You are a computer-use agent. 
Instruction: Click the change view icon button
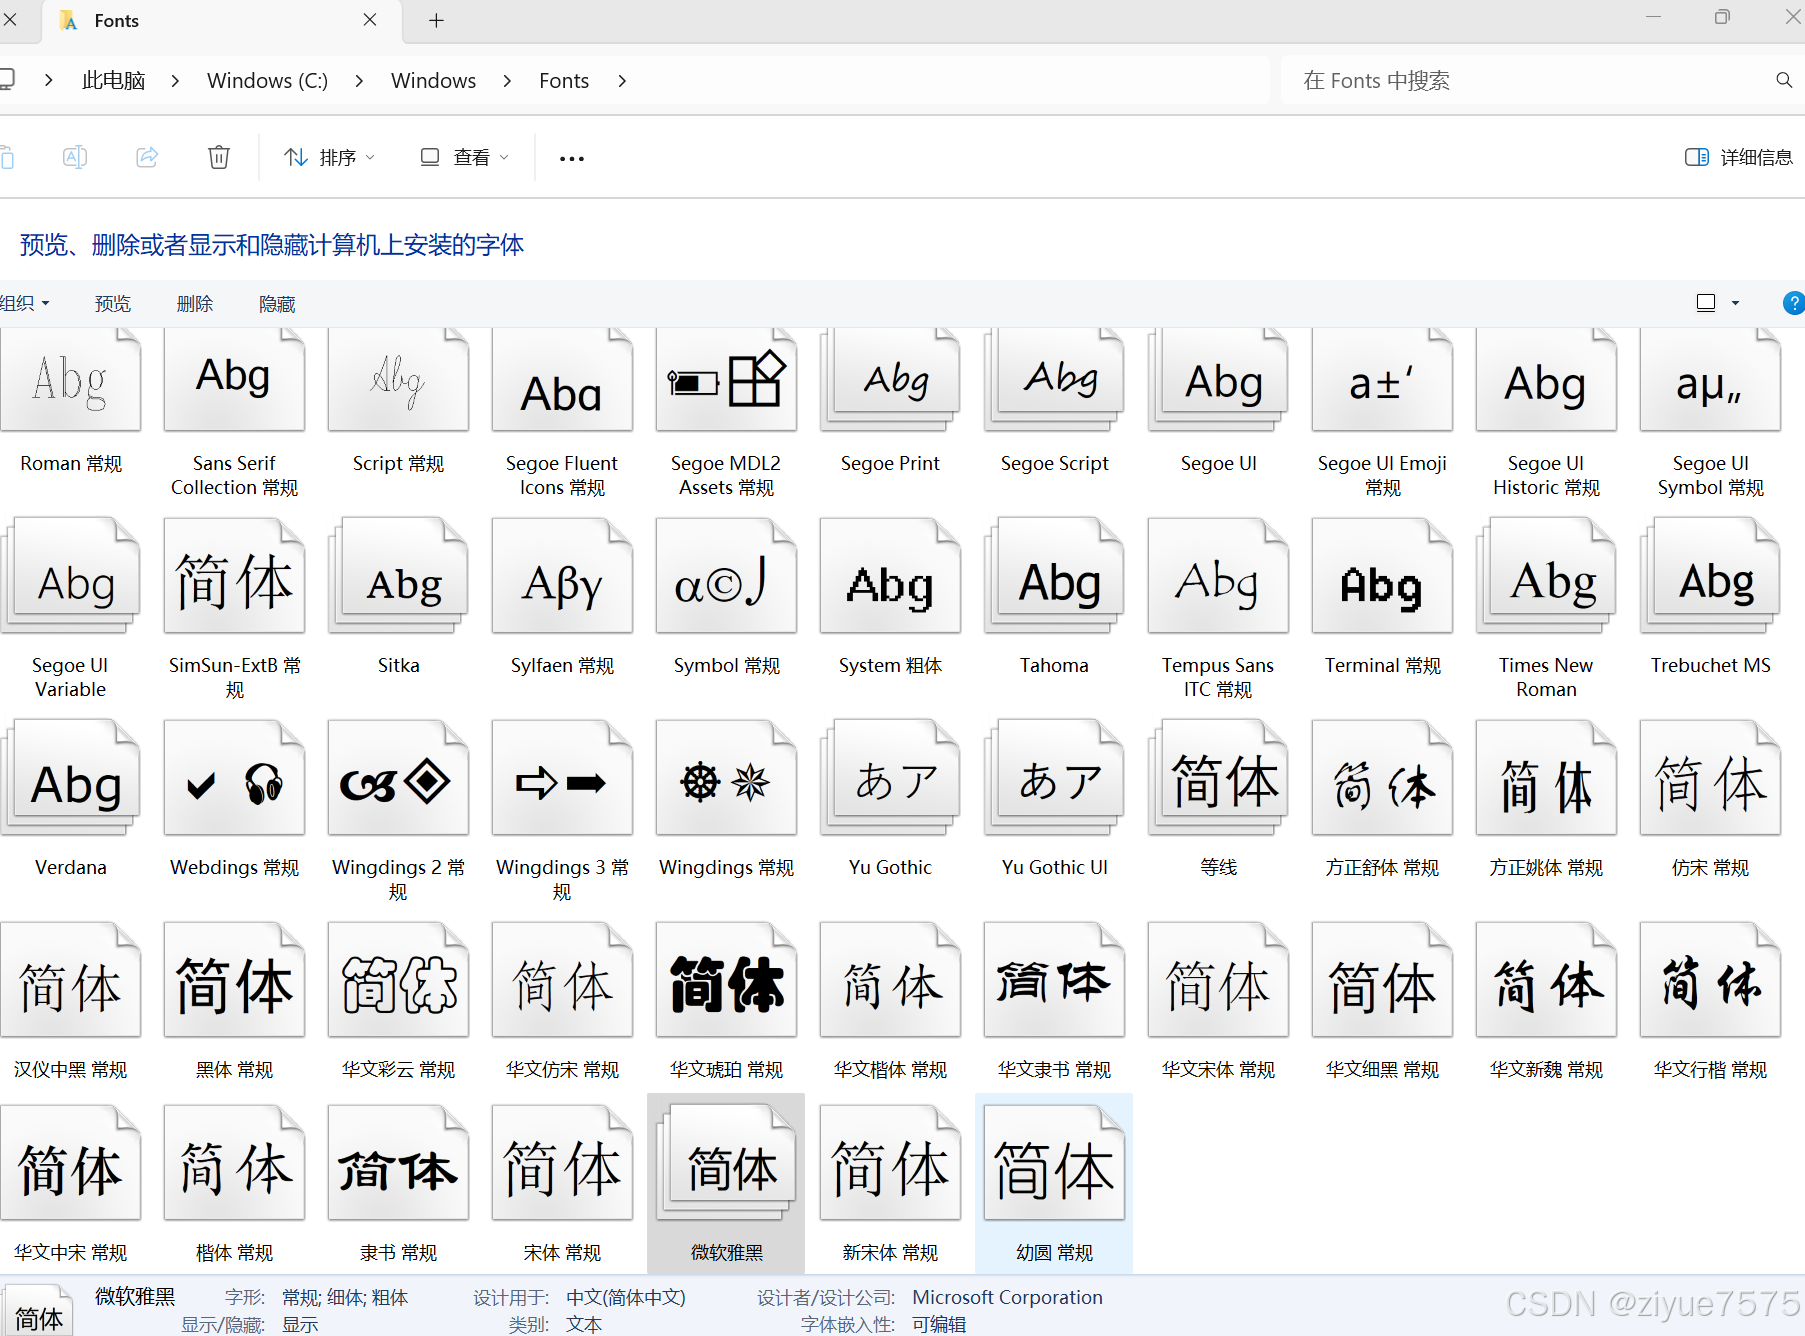pyautogui.click(x=1706, y=303)
